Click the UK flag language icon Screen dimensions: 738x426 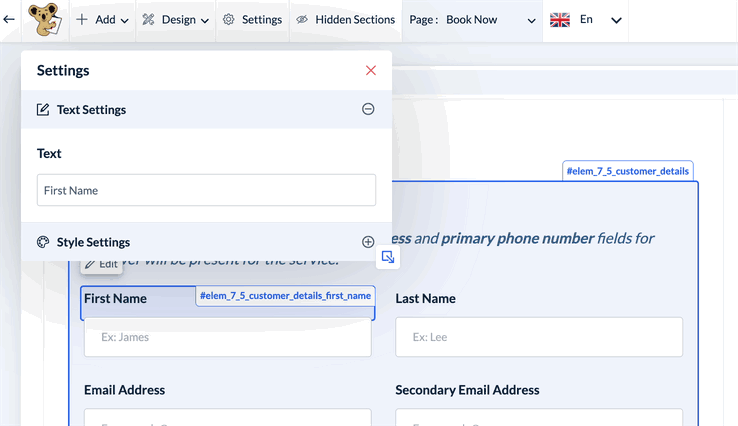560,20
